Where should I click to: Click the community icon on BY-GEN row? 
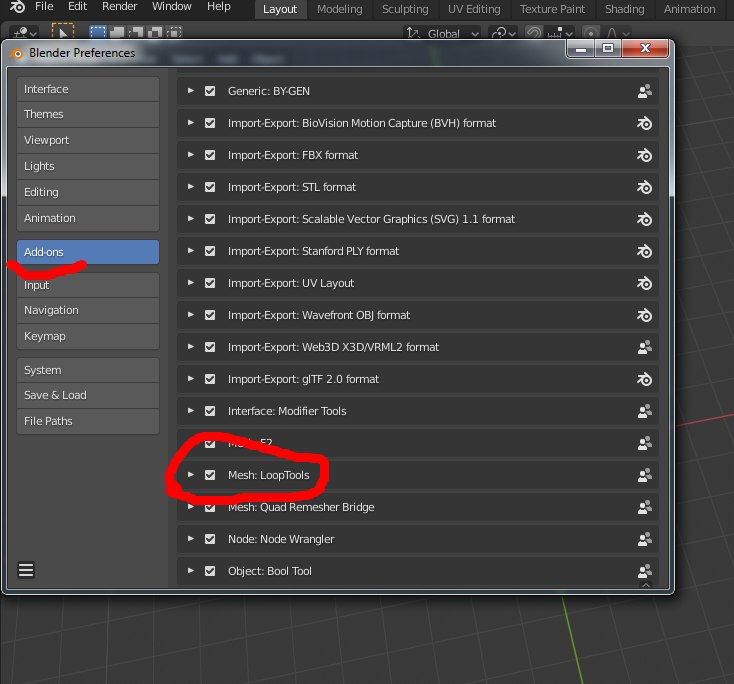[645, 91]
